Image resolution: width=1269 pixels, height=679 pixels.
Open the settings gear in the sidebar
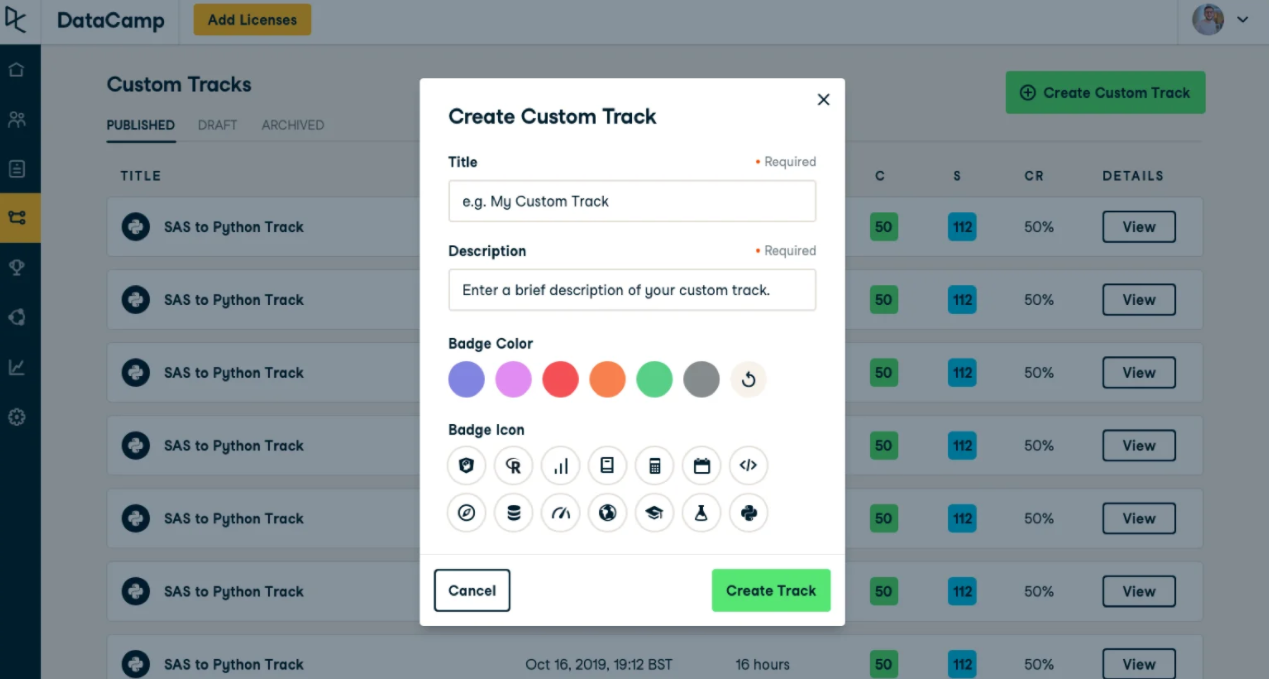[x=17, y=417]
